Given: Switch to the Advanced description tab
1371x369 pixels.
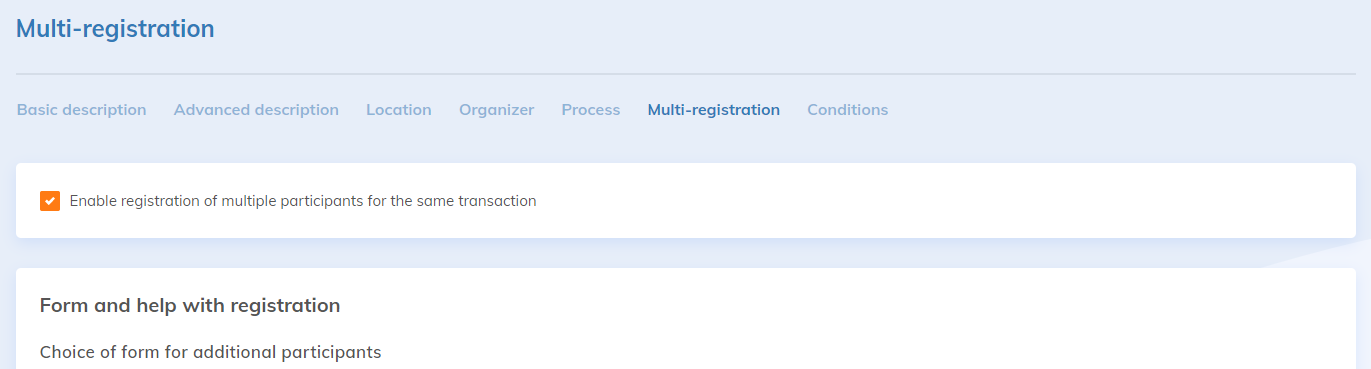Looking at the screenshot, I should pyautogui.click(x=256, y=110).
